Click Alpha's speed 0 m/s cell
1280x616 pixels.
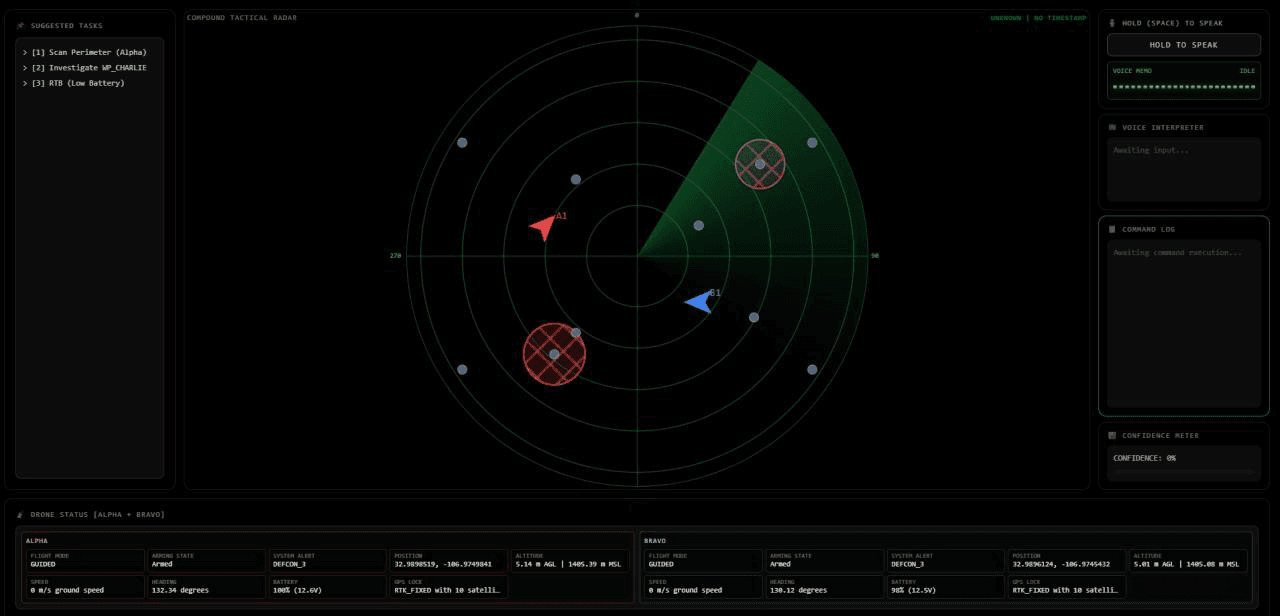pyautogui.click(x=85, y=586)
